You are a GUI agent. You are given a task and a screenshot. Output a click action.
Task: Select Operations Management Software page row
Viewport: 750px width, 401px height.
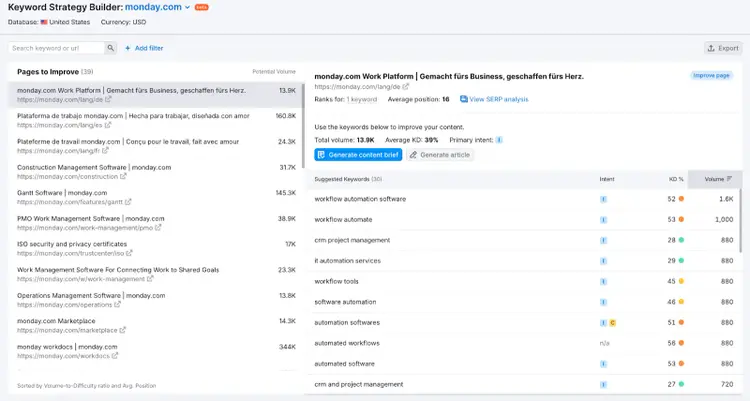tap(156, 300)
